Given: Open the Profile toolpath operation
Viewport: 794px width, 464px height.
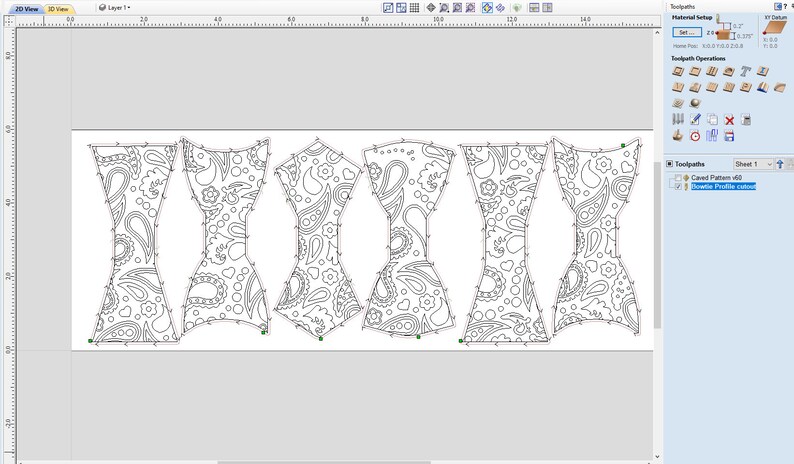Looking at the screenshot, I should tap(678, 71).
